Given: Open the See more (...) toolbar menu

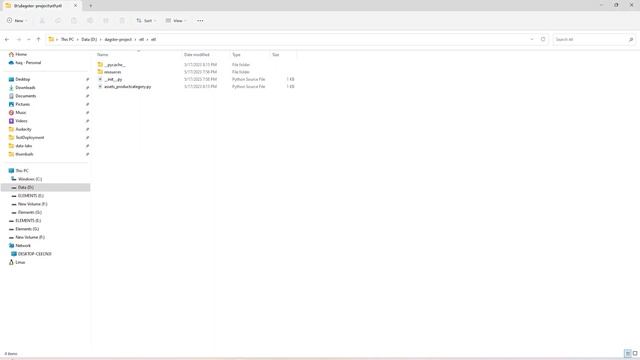Looking at the screenshot, I should [x=200, y=20].
